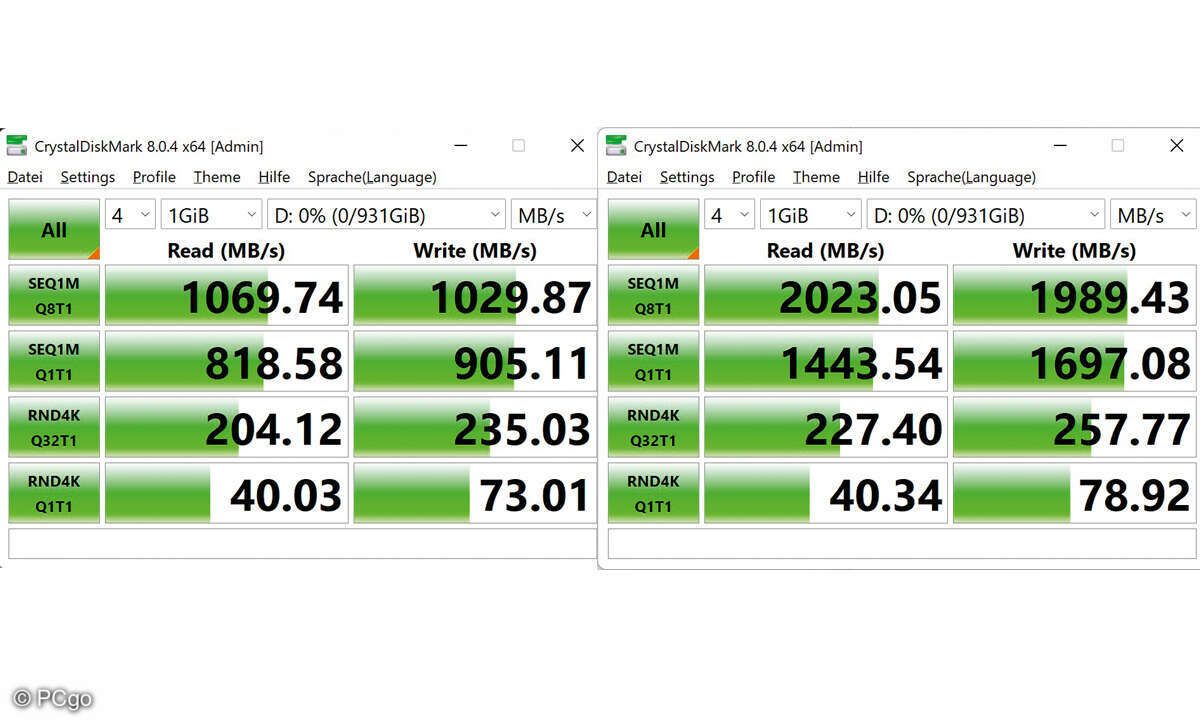Run SEQ1M Q1T1 test in left window
The image size is (1200, 720).
pos(54,361)
